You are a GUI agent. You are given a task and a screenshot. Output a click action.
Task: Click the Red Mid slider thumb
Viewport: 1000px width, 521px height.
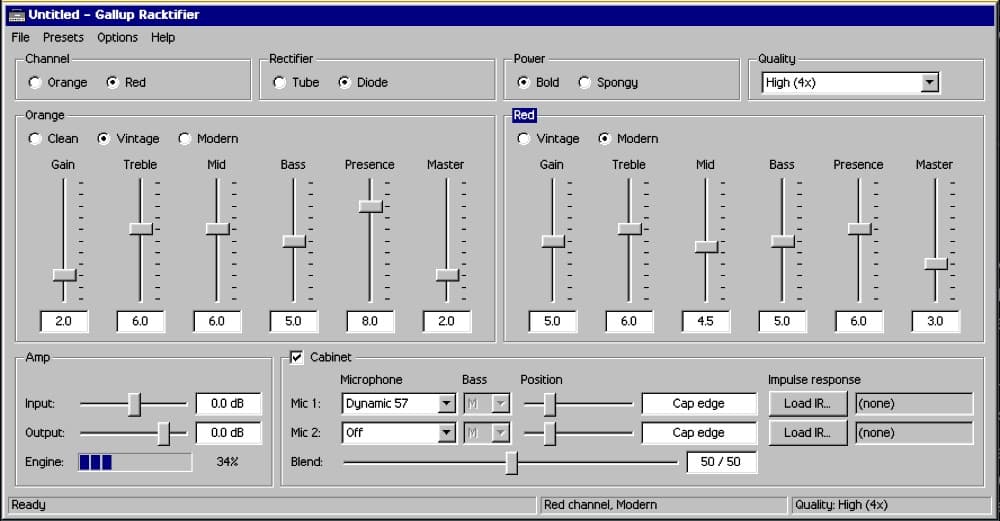pyautogui.click(x=706, y=247)
